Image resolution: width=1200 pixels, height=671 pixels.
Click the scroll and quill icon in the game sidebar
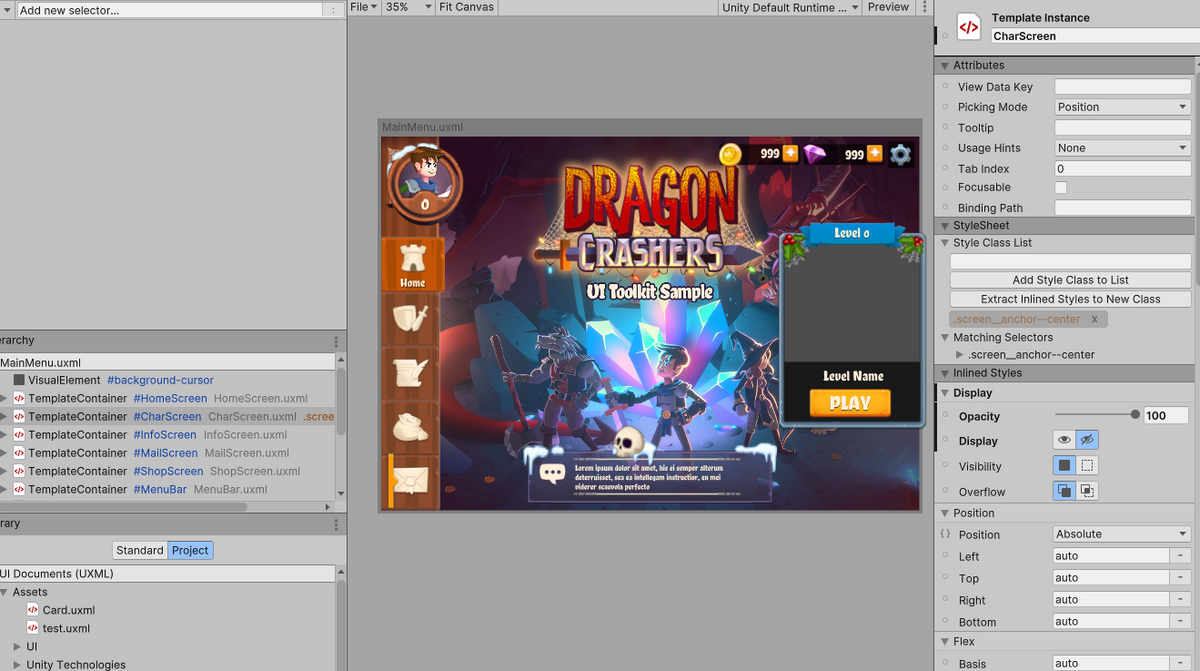click(412, 373)
